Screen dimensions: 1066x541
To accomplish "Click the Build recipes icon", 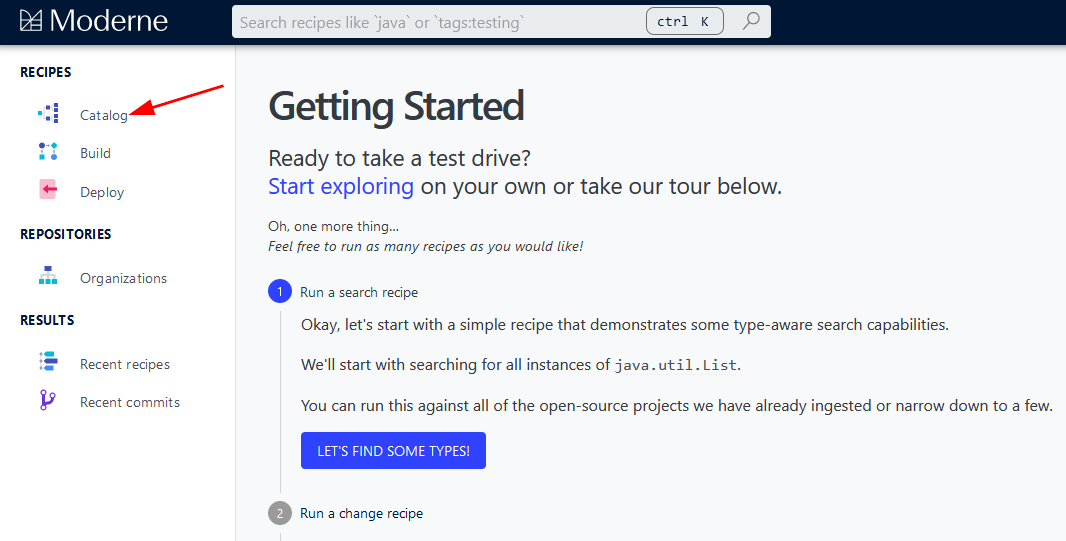I will [48, 152].
